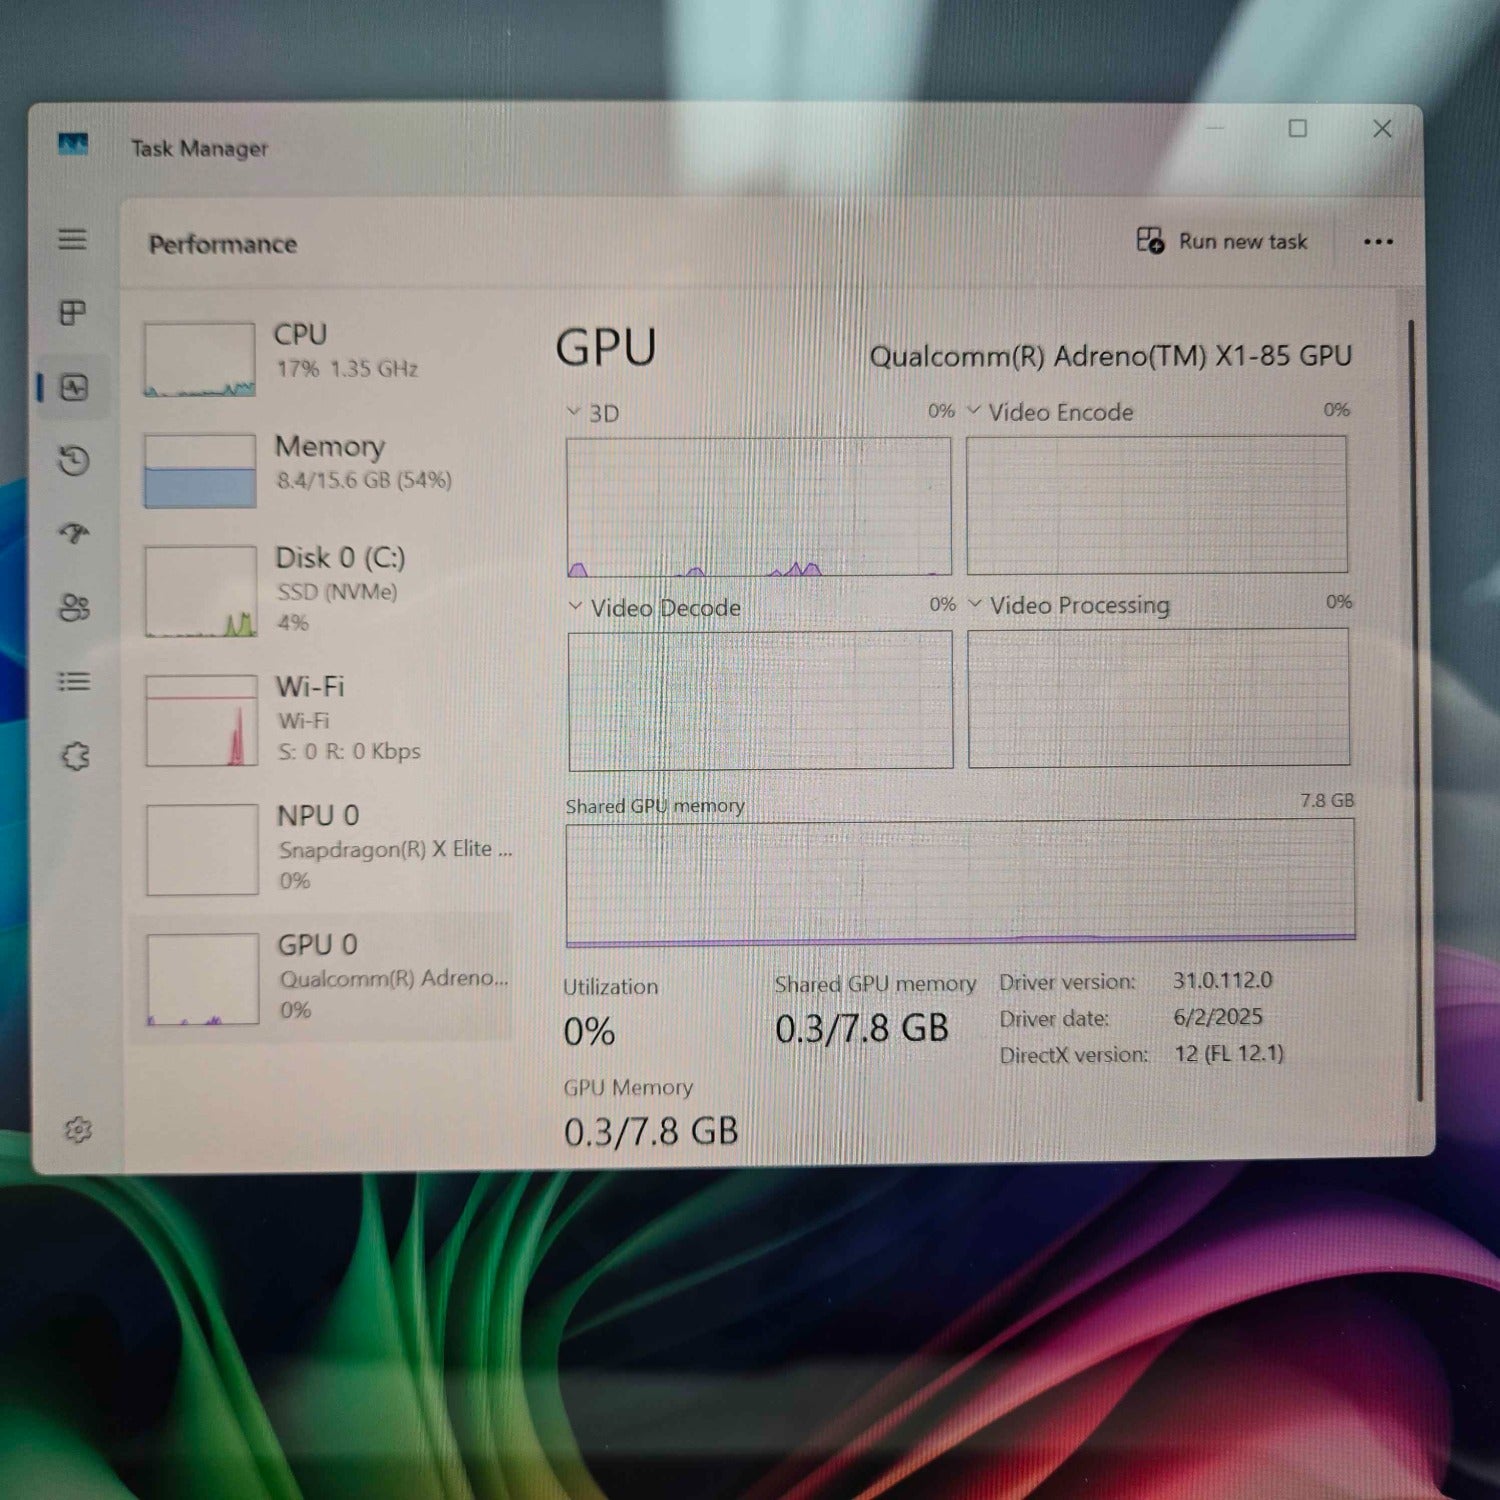1500x1500 pixels.
Task: Click the SSD (NVMe) disk label
Action: pyautogui.click(x=337, y=592)
